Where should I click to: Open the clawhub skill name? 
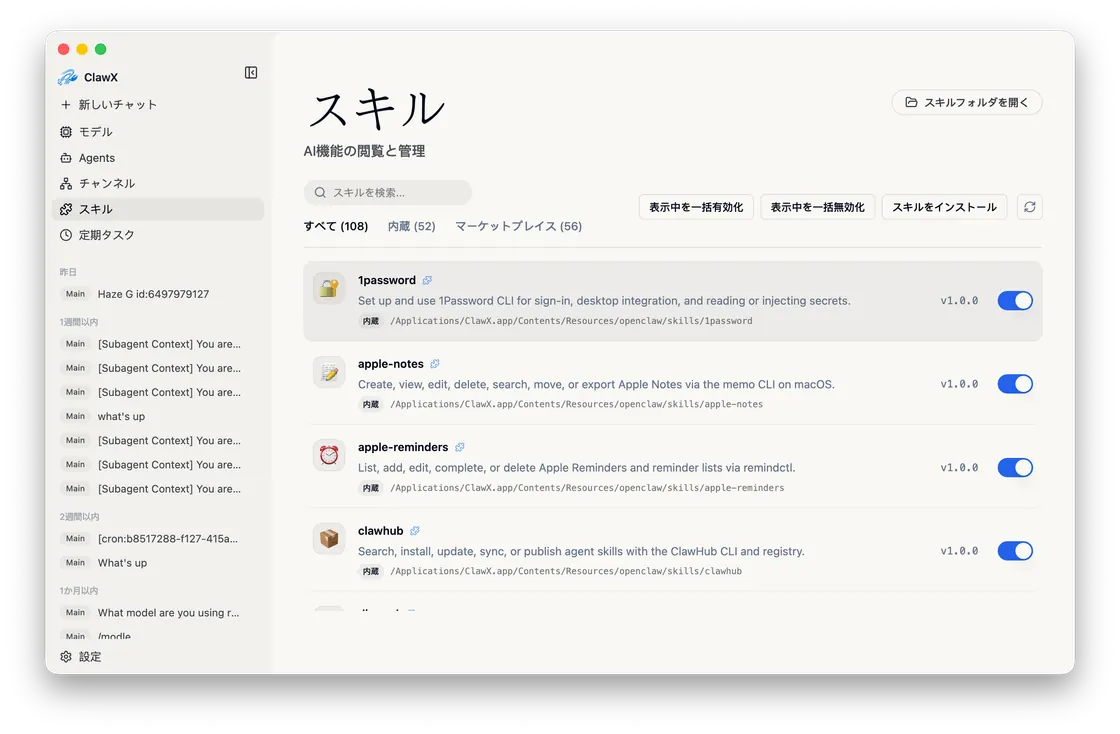tap(381, 531)
